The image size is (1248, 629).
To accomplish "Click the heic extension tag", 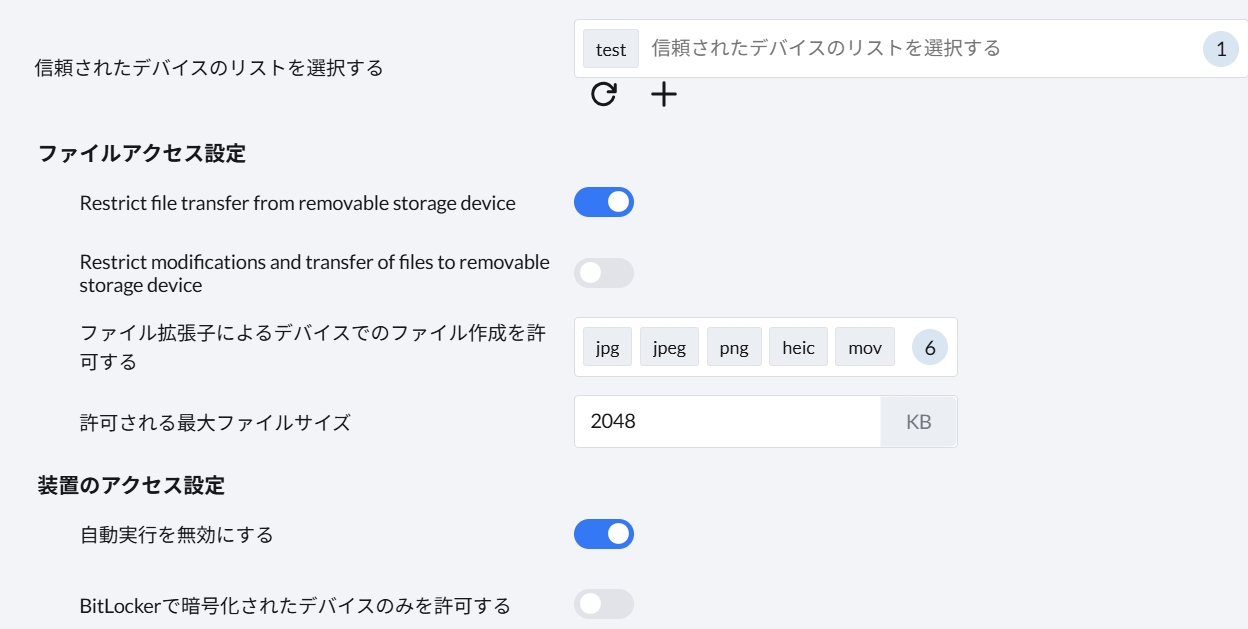I will pos(798,348).
